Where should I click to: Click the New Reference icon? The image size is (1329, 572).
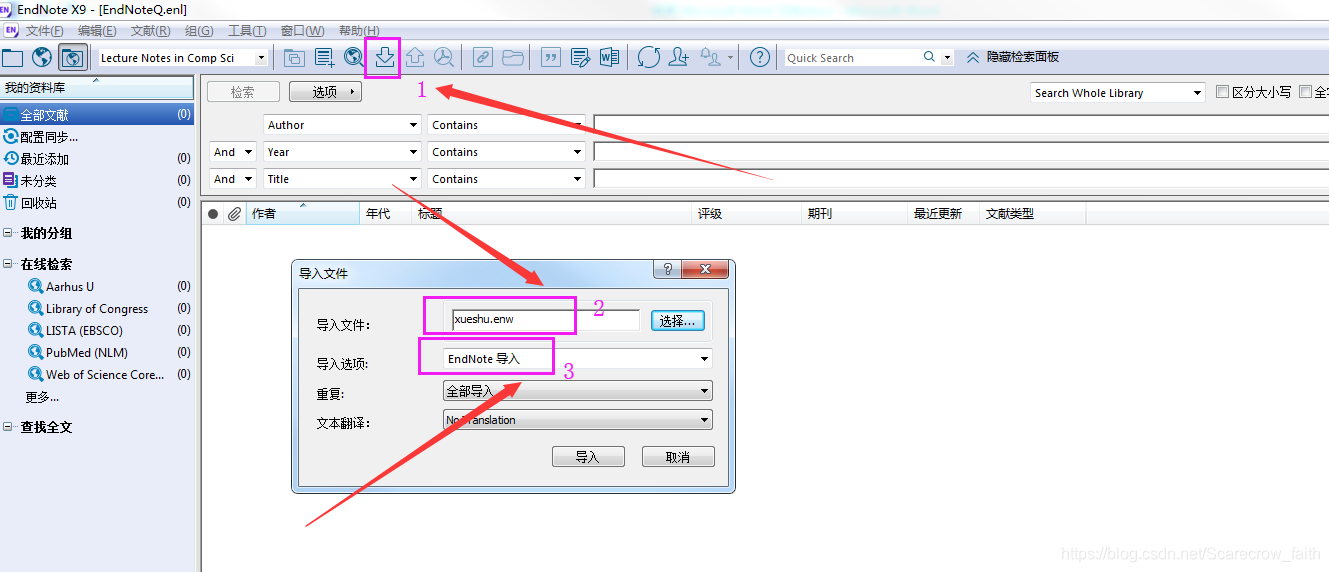[324, 58]
